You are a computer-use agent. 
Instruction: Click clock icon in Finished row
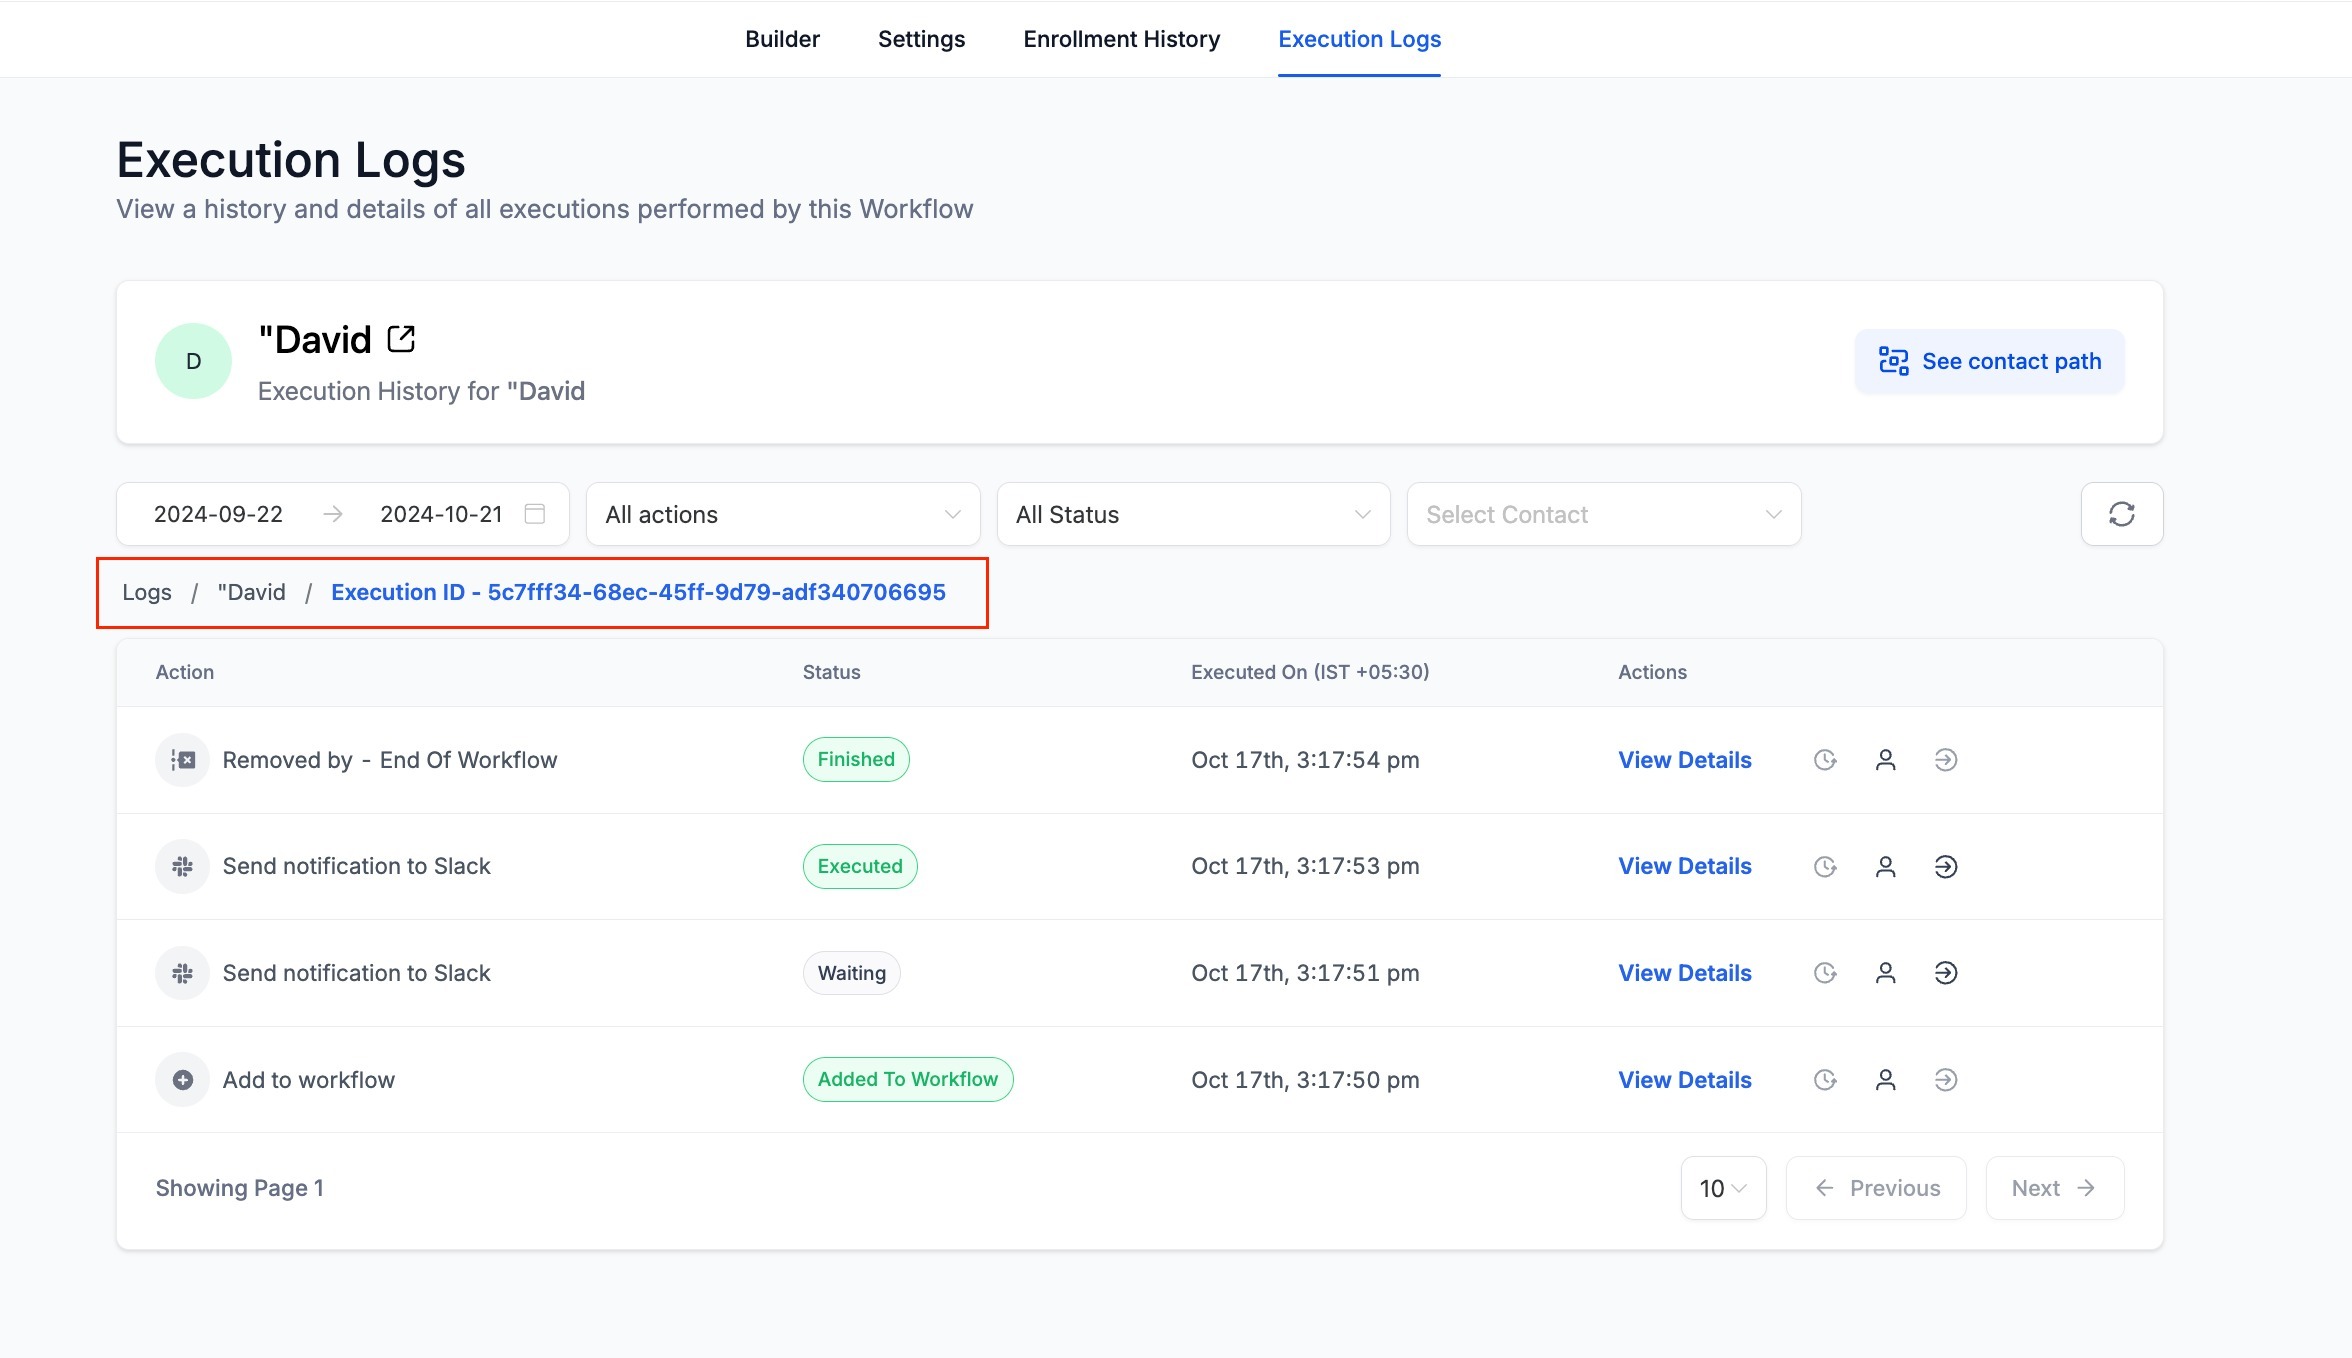(1825, 760)
